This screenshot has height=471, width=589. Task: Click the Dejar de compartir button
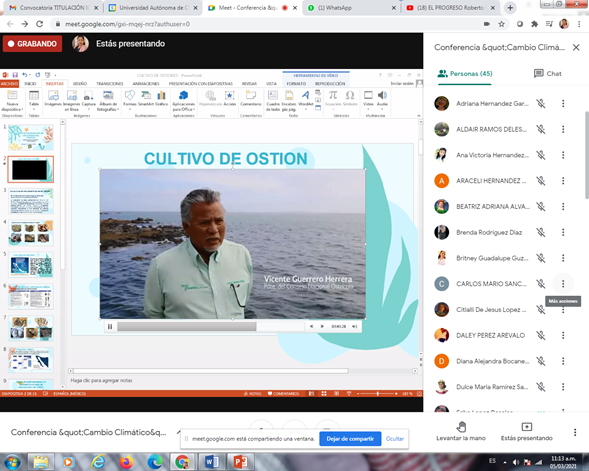350,439
